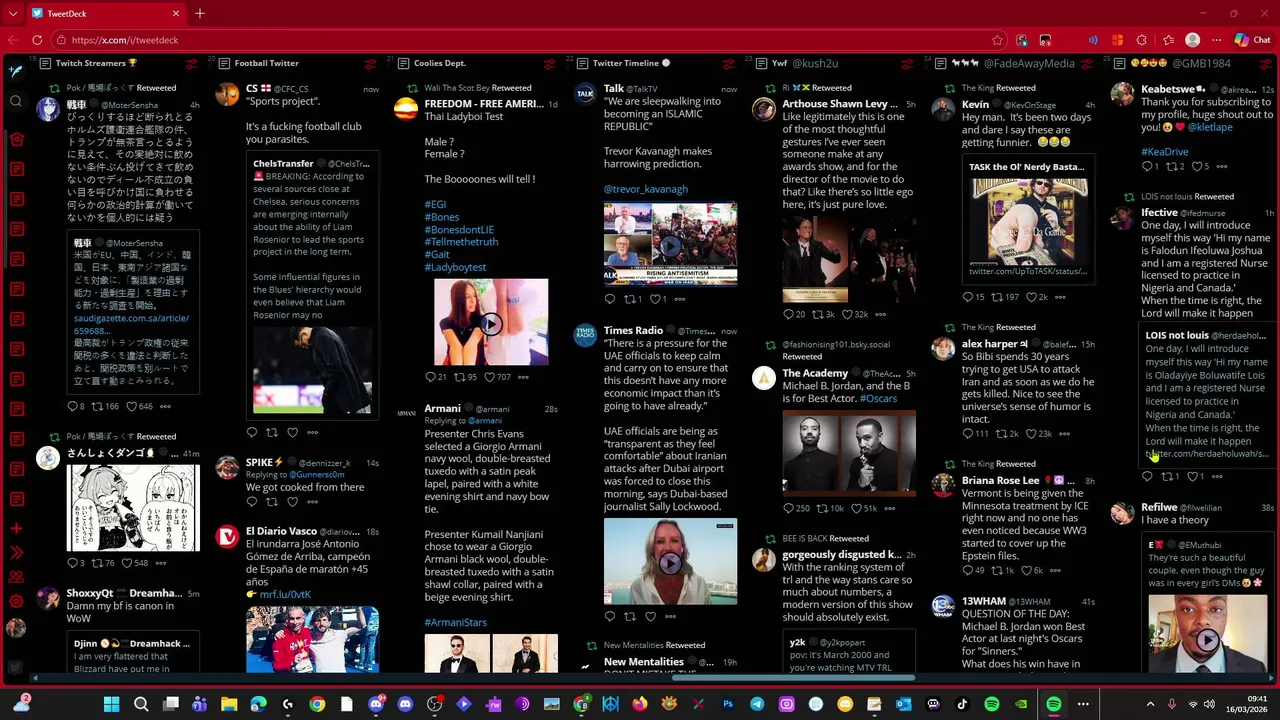Like the Talk TV tweet with 1 like
Viewport: 1280px width, 720px height.
click(655, 299)
